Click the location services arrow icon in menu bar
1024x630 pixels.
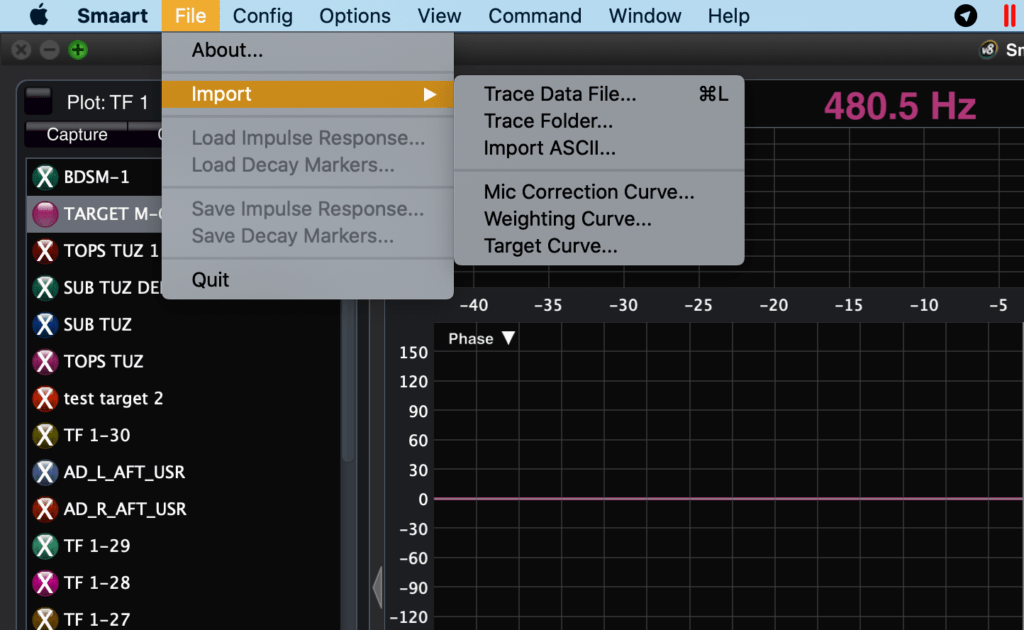[965, 15]
